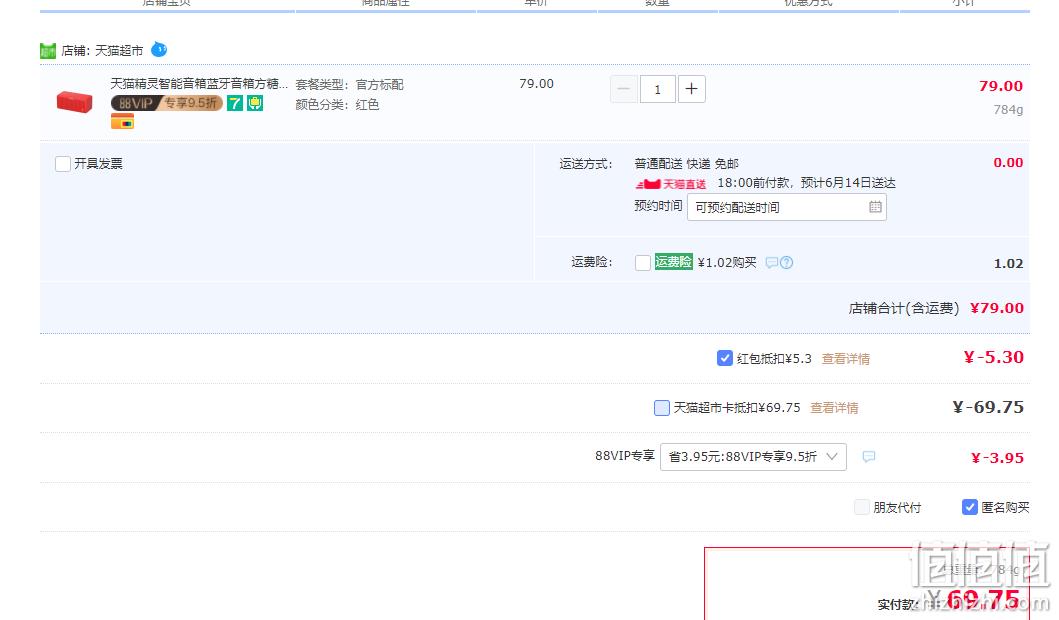Open 查看详情 for supermarket card deduction

(834, 408)
